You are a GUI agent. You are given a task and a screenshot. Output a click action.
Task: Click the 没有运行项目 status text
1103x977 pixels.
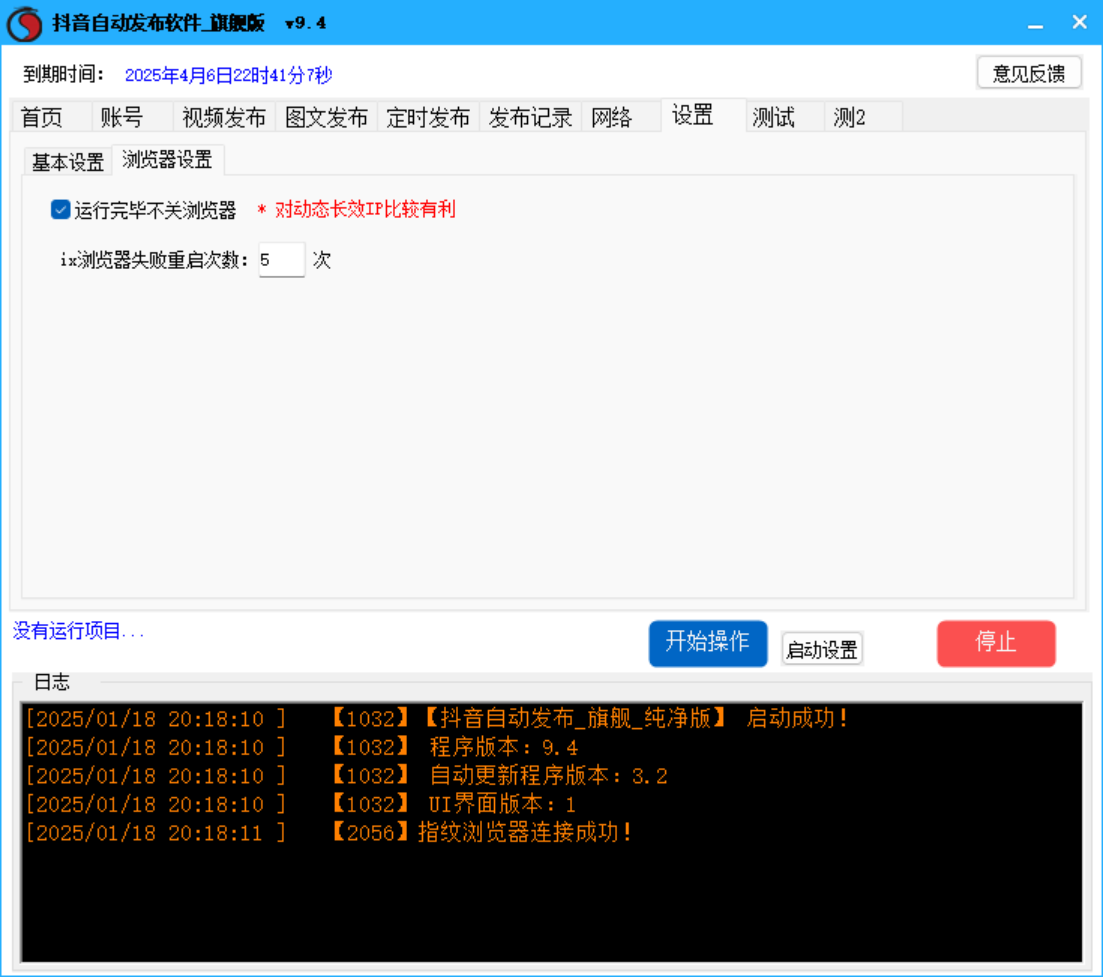pos(78,631)
